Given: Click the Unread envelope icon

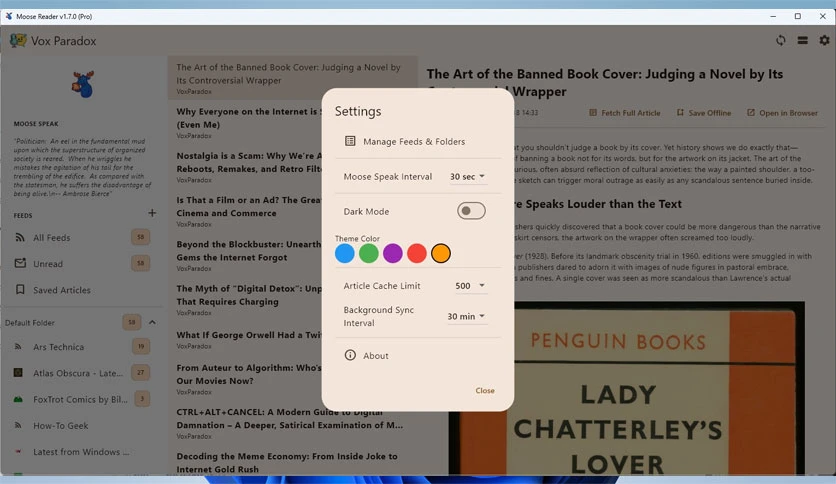Looking at the screenshot, I should [x=20, y=263].
